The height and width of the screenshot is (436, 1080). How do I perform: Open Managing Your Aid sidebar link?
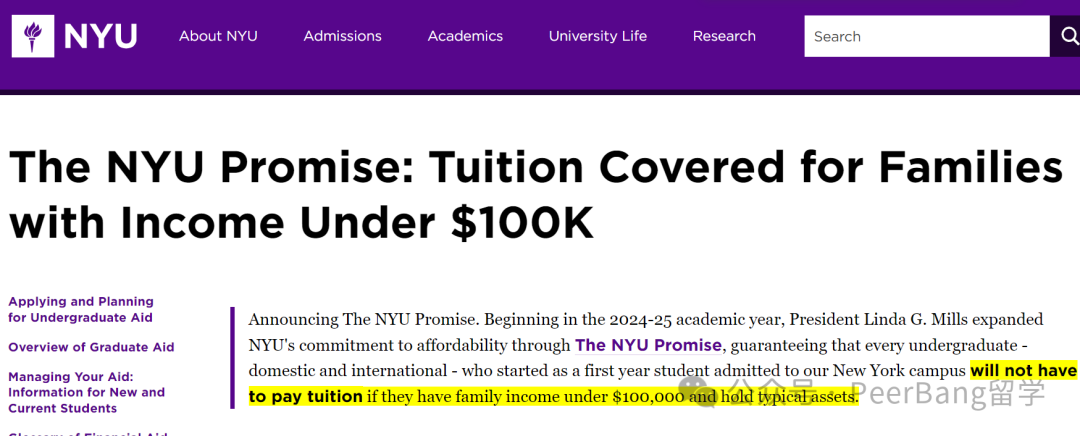[86, 393]
